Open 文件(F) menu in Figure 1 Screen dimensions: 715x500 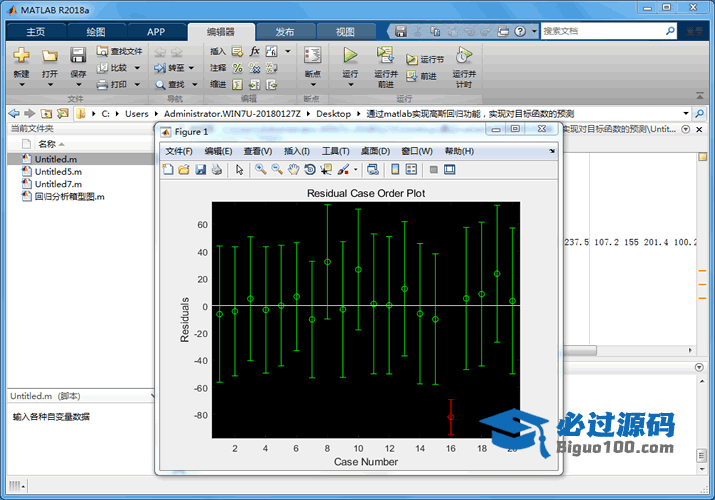[179, 151]
